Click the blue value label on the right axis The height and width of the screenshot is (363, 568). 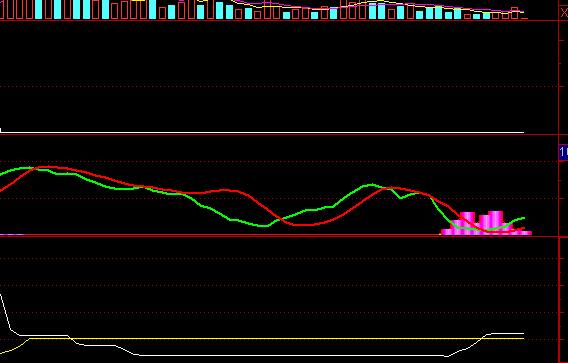coord(563,153)
